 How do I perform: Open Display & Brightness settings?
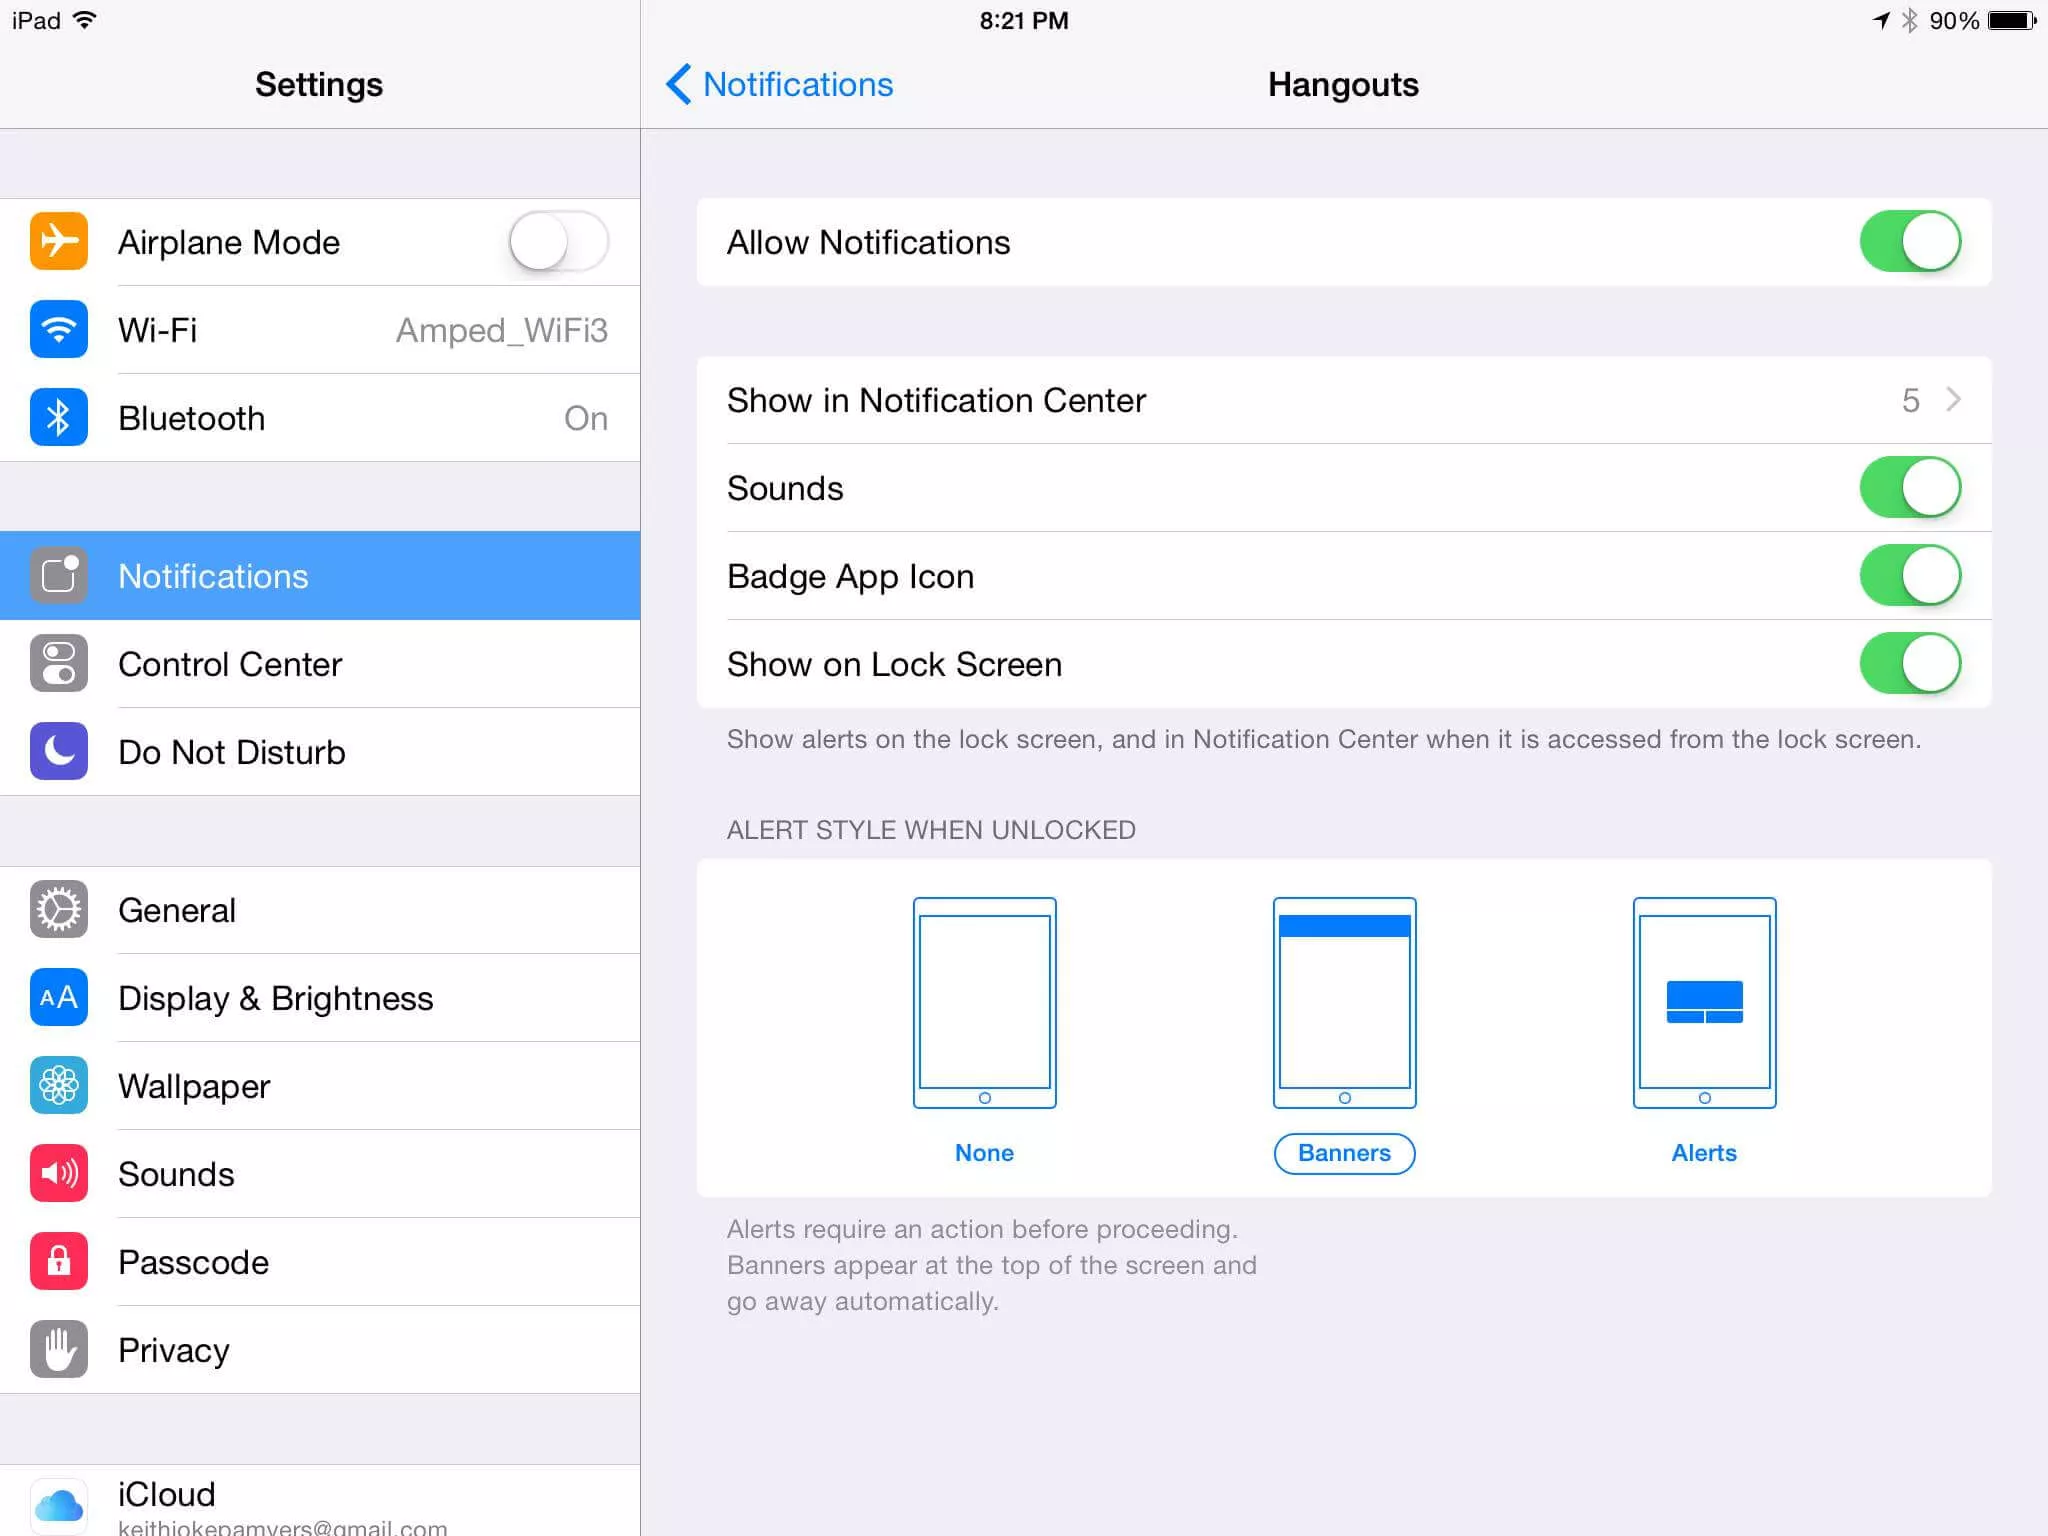tap(275, 998)
